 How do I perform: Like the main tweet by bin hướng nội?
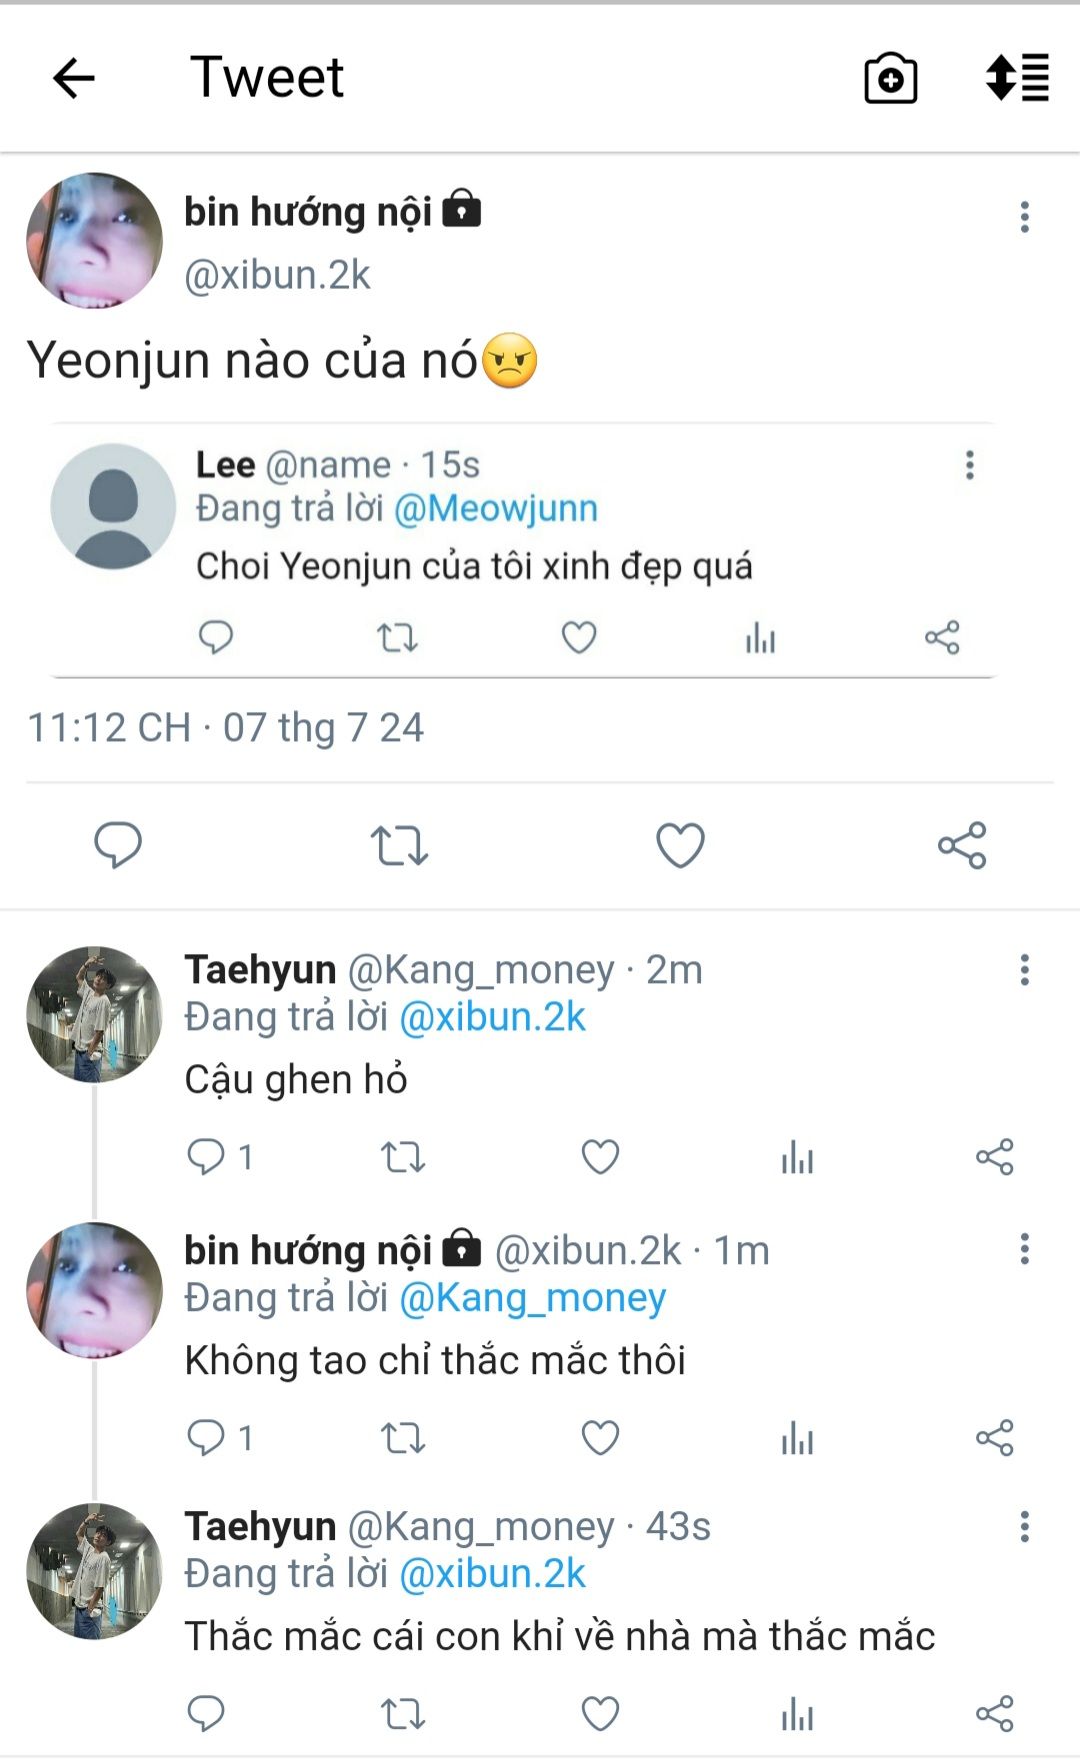click(x=680, y=846)
